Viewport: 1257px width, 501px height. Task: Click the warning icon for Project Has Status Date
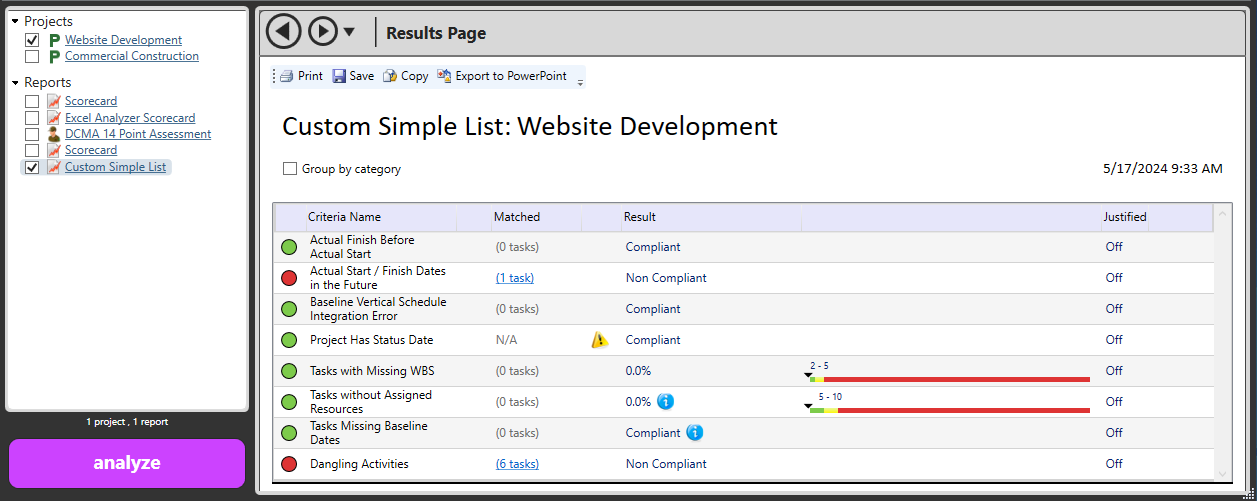click(599, 340)
